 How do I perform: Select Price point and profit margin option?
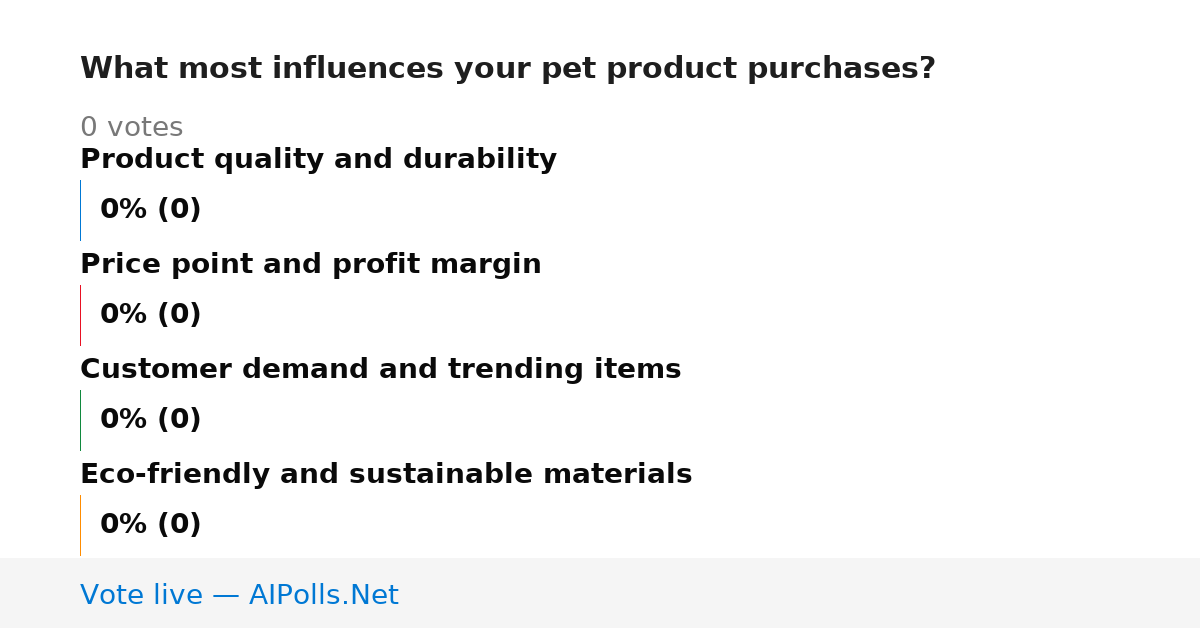pos(311,265)
